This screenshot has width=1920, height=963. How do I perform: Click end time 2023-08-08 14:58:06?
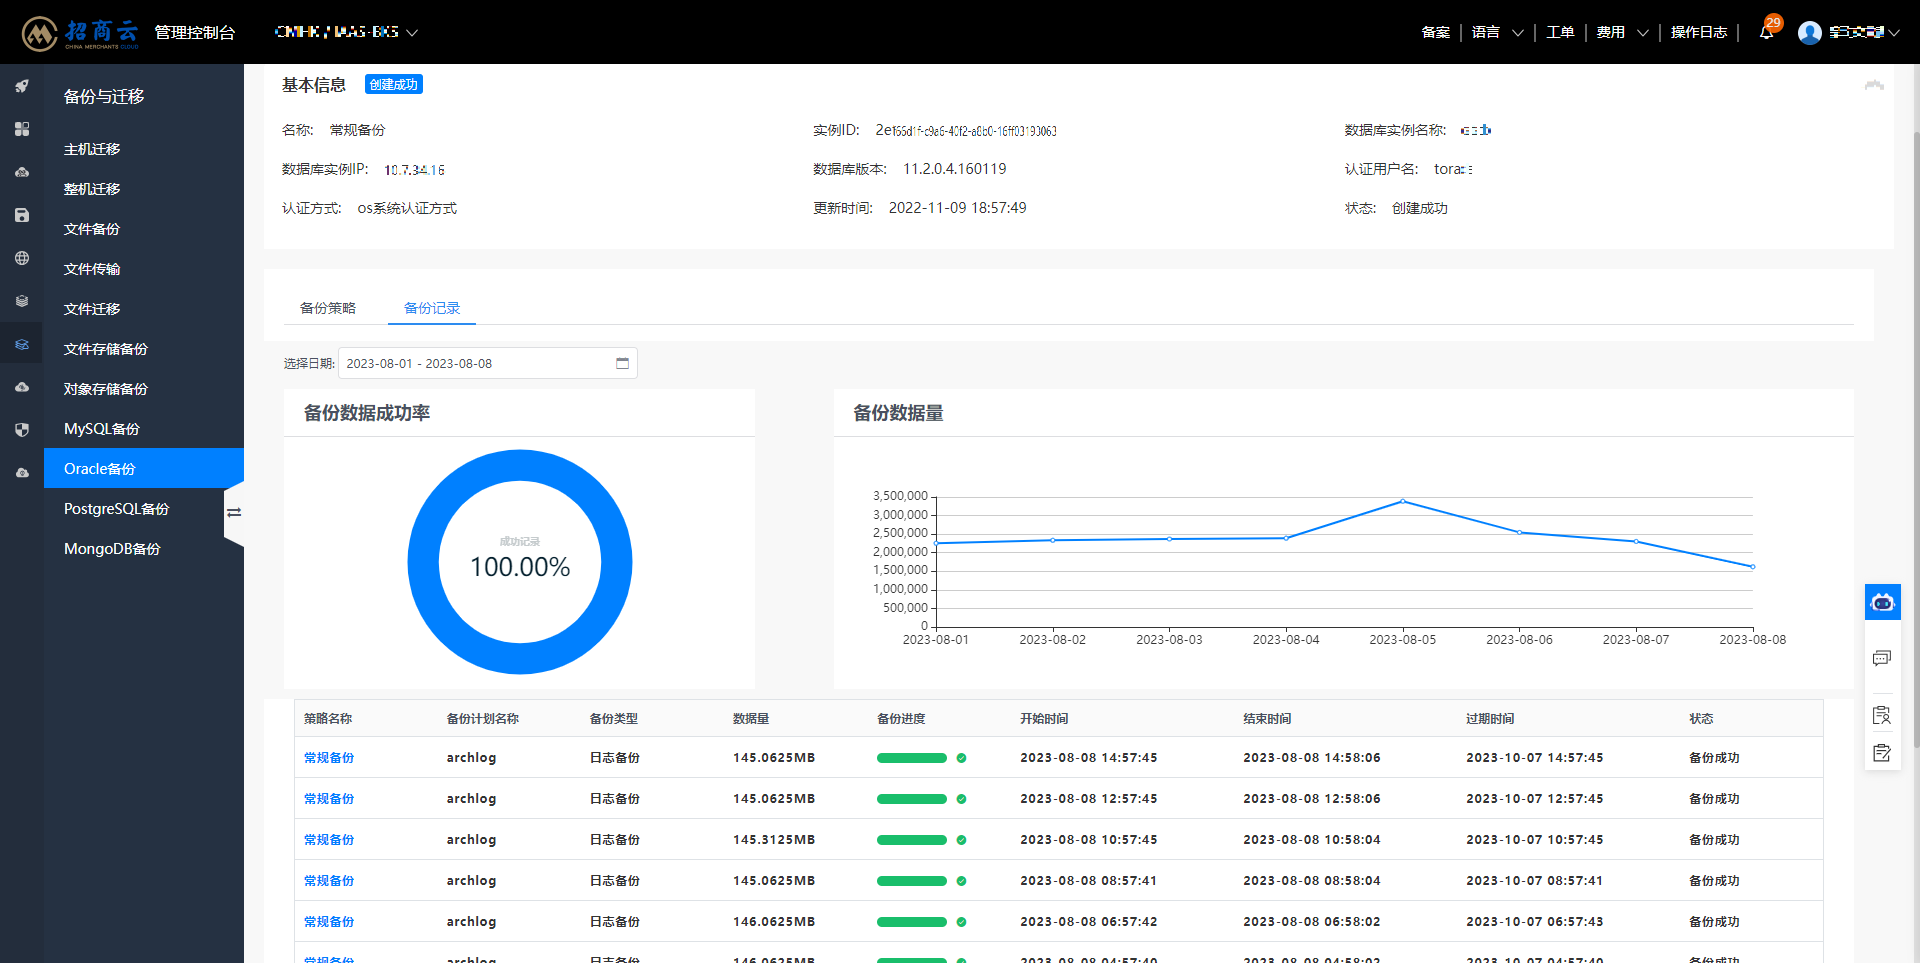pyautogui.click(x=1312, y=758)
